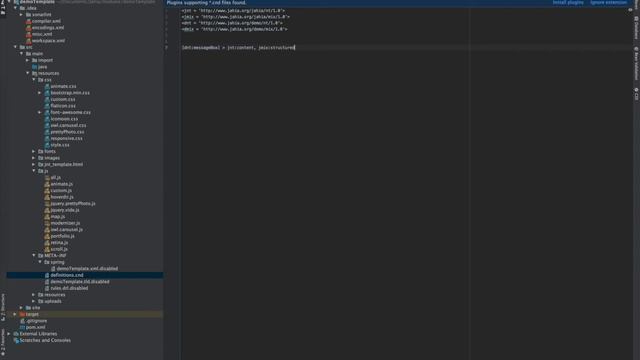Select custom.js file

(x=61, y=191)
